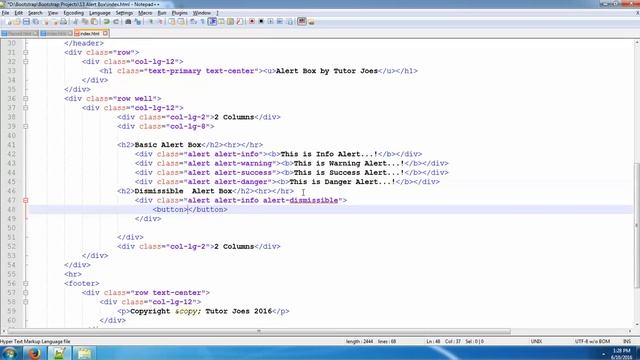The height and width of the screenshot is (360, 640).
Task: Open Find using the binoculars icon
Action: [128, 22]
